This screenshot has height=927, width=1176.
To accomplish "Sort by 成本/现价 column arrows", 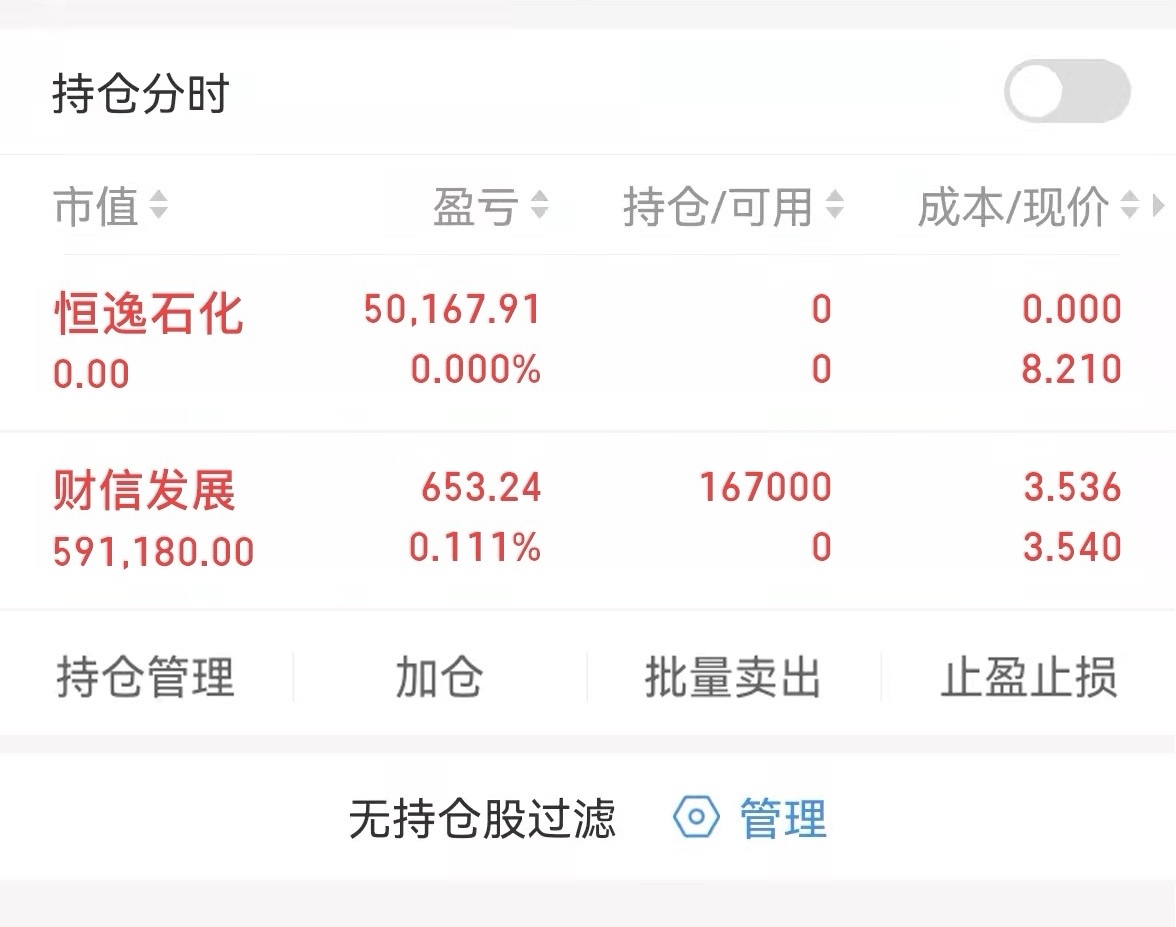I will pos(1130,205).
